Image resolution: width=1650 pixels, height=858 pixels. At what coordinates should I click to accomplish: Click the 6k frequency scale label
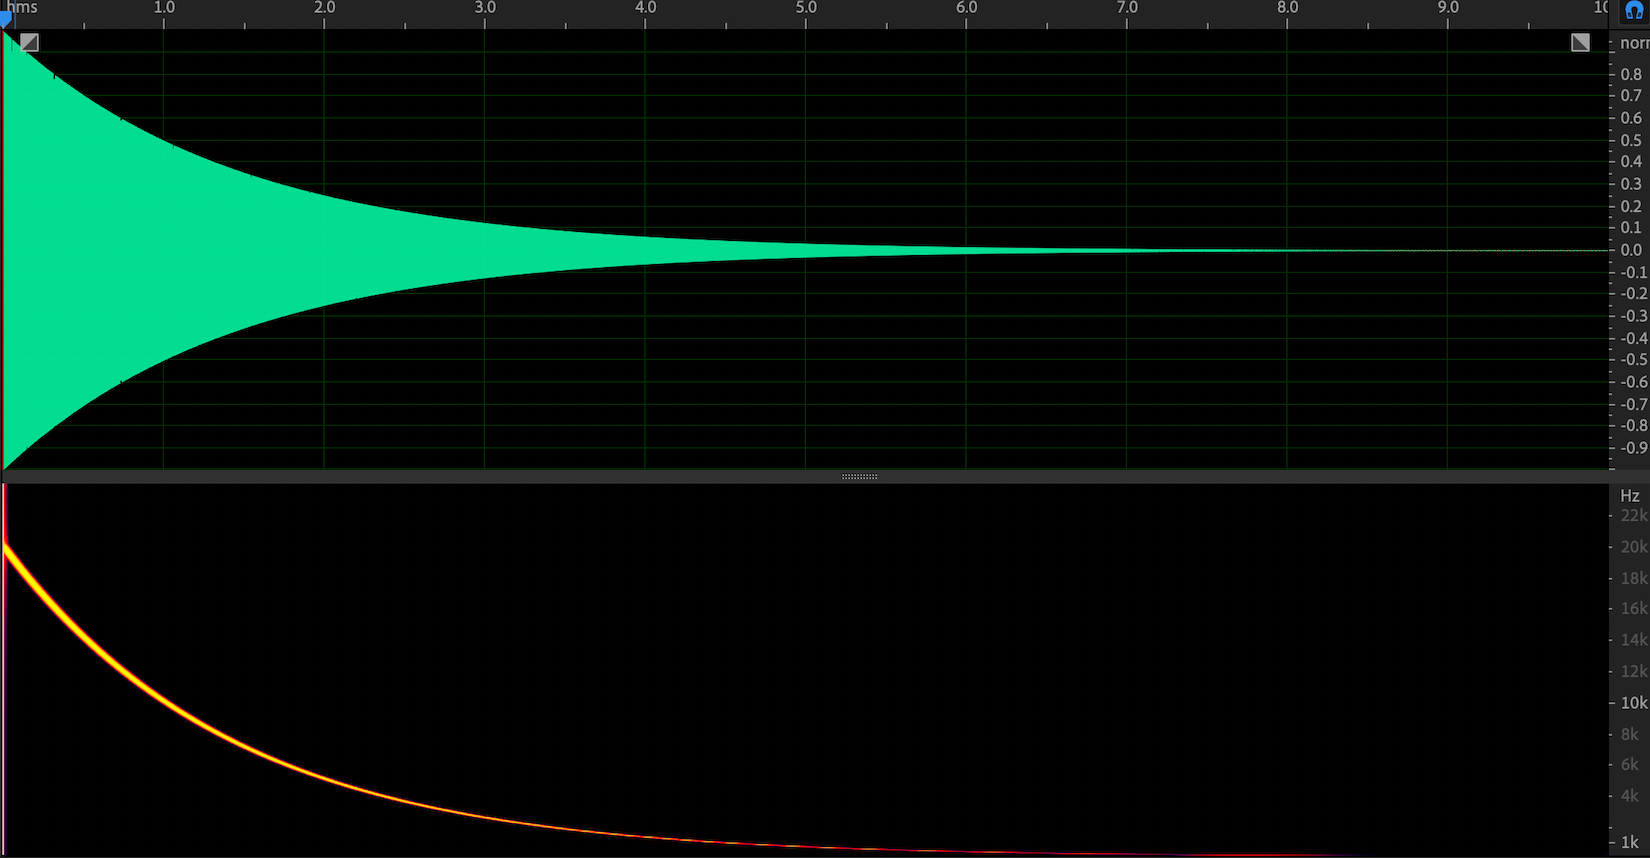[1630, 765]
